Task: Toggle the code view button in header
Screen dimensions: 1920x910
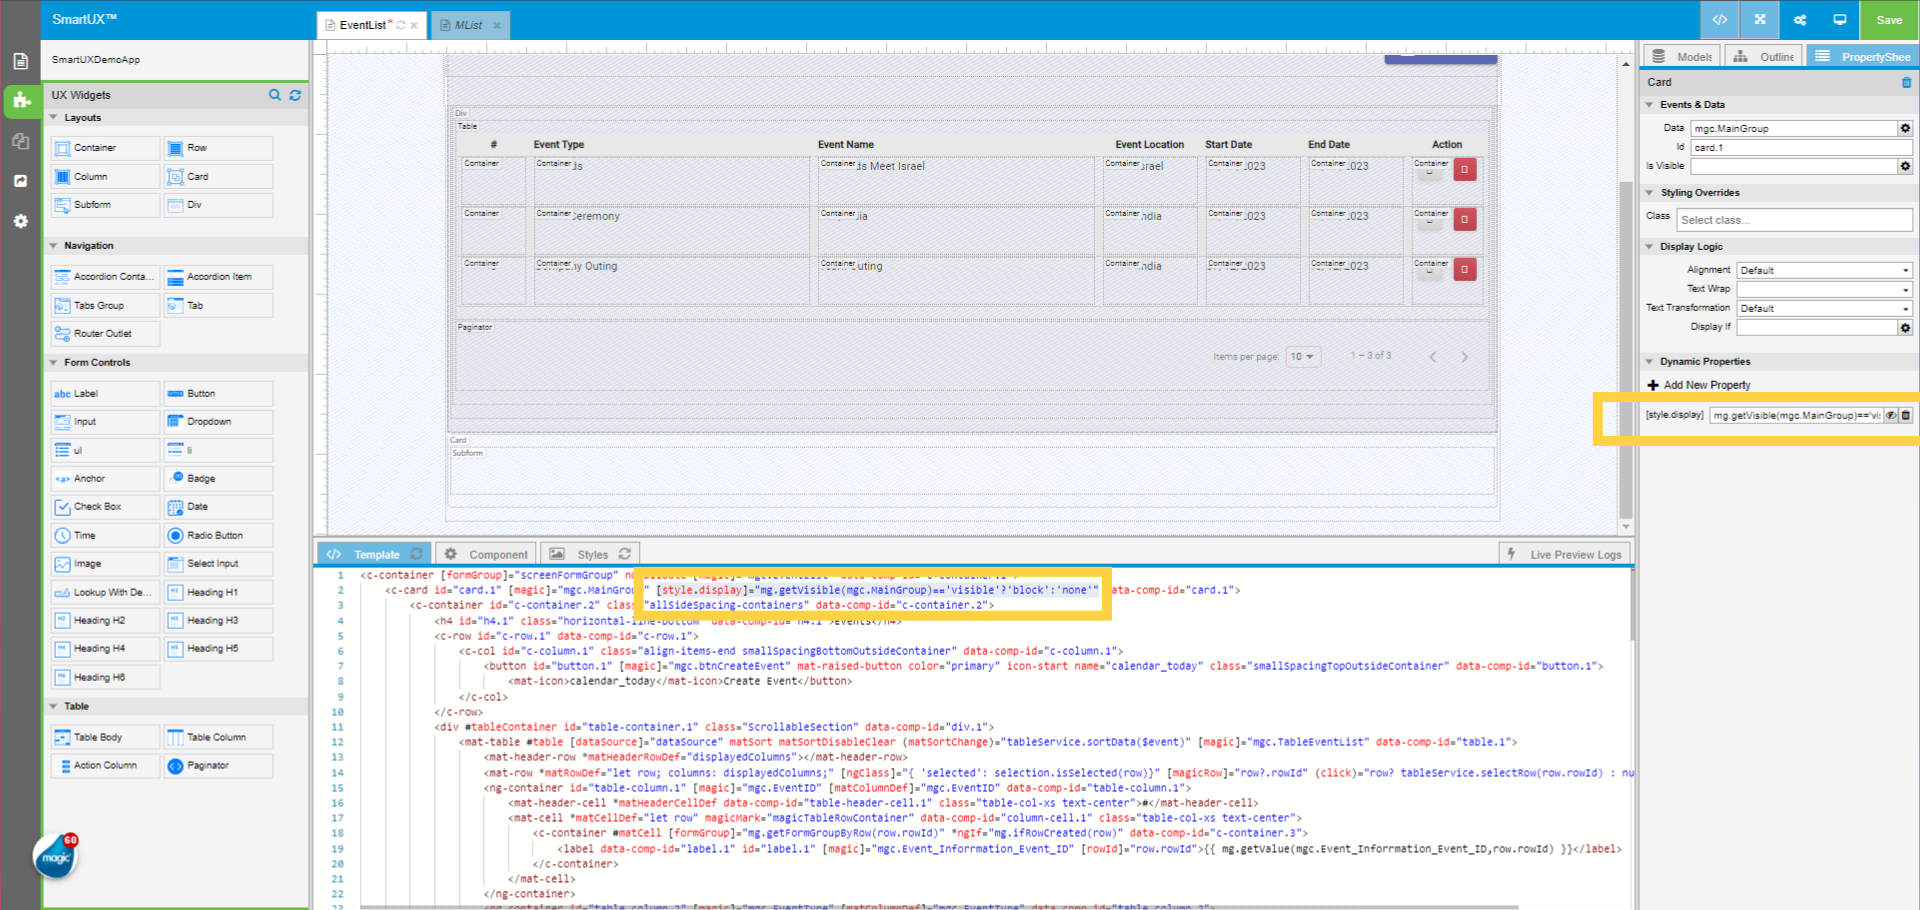Action: tap(1719, 20)
